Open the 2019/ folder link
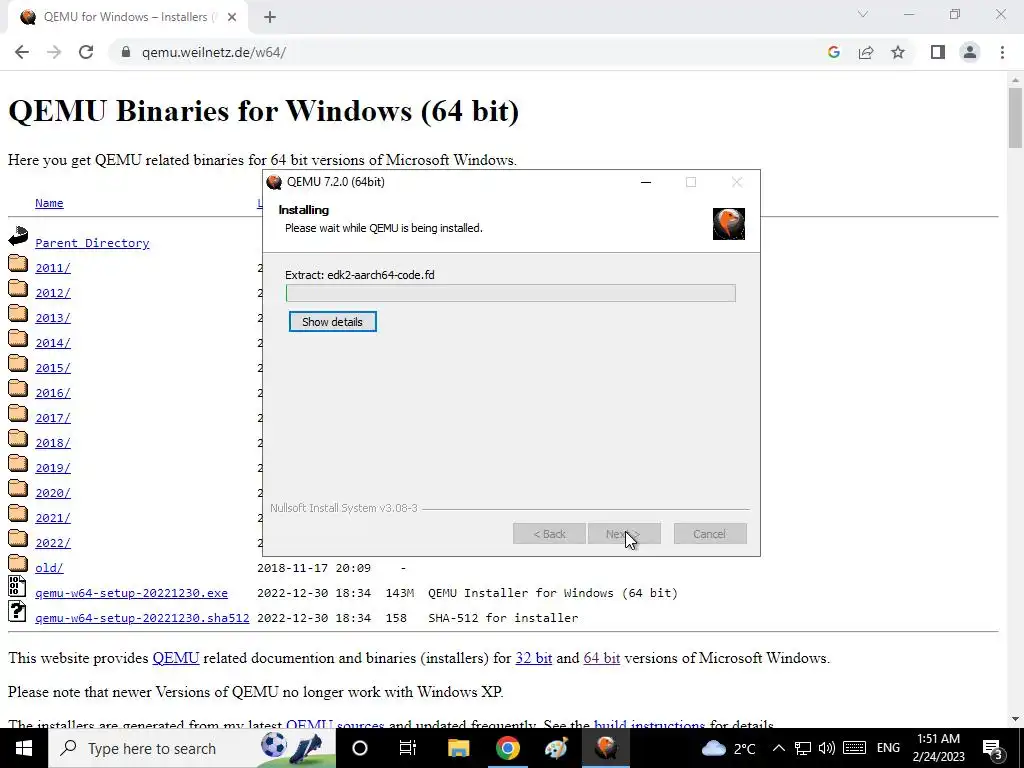This screenshot has width=1024, height=768. [x=53, y=468]
